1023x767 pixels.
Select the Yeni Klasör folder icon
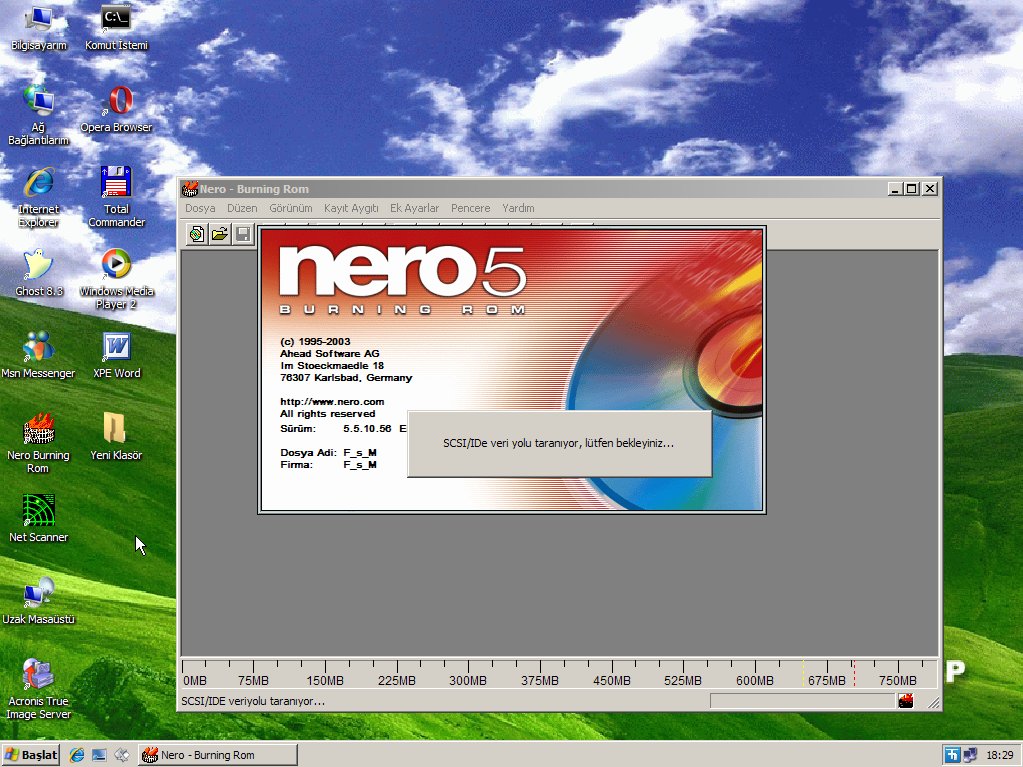116,438
